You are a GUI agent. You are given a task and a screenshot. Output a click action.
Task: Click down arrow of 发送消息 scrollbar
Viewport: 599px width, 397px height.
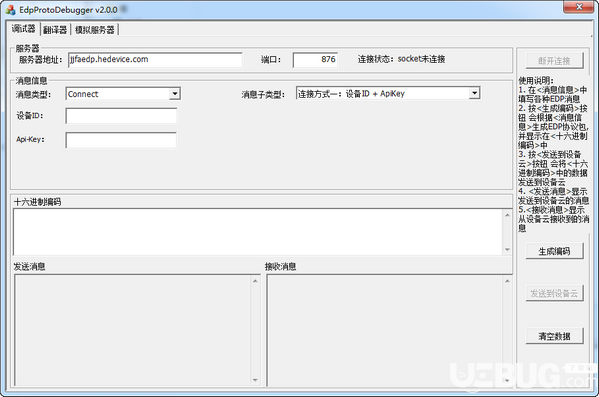coord(255,380)
